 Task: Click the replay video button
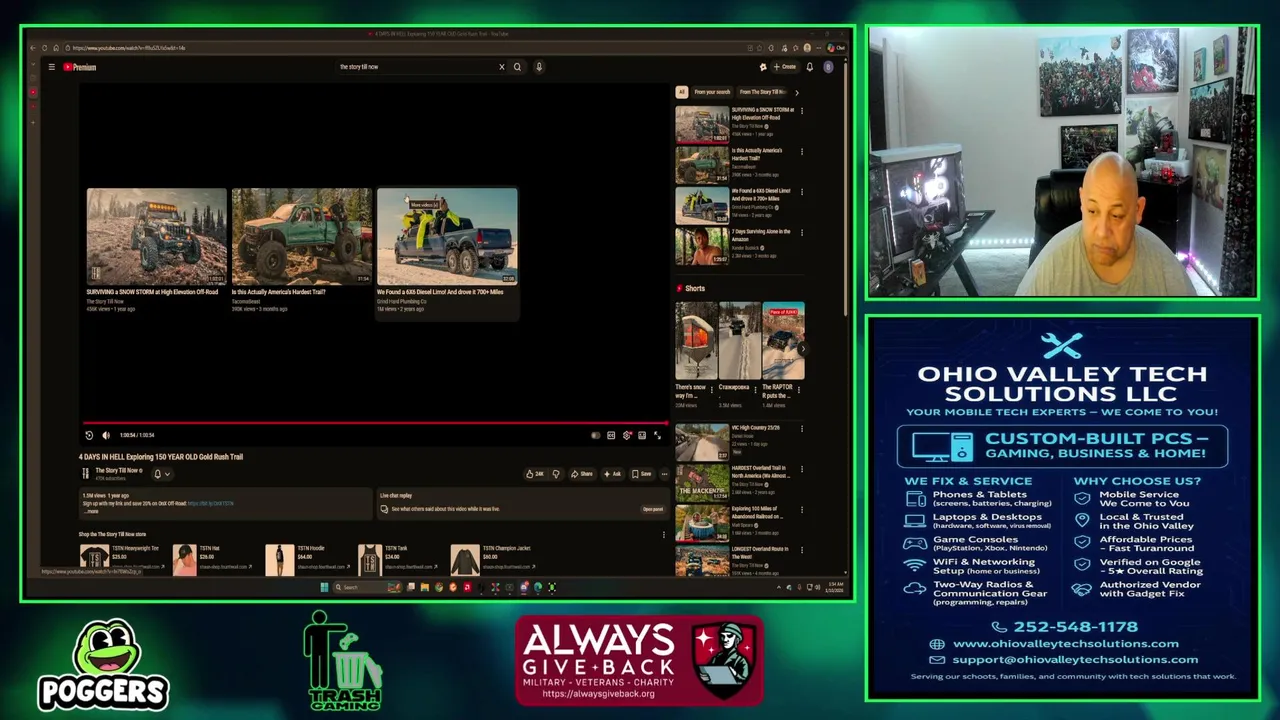[x=89, y=435]
